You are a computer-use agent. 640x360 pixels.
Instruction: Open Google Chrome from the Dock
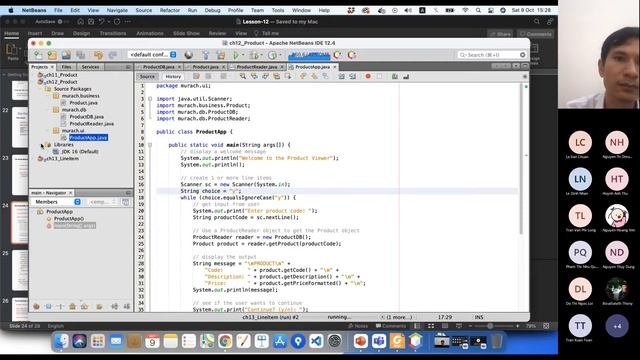click(224, 341)
